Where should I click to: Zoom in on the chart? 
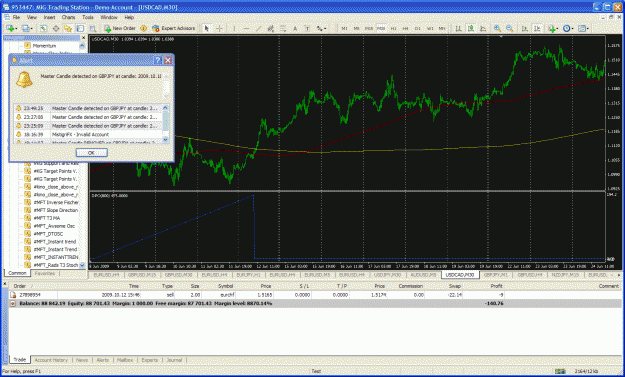[497, 28]
